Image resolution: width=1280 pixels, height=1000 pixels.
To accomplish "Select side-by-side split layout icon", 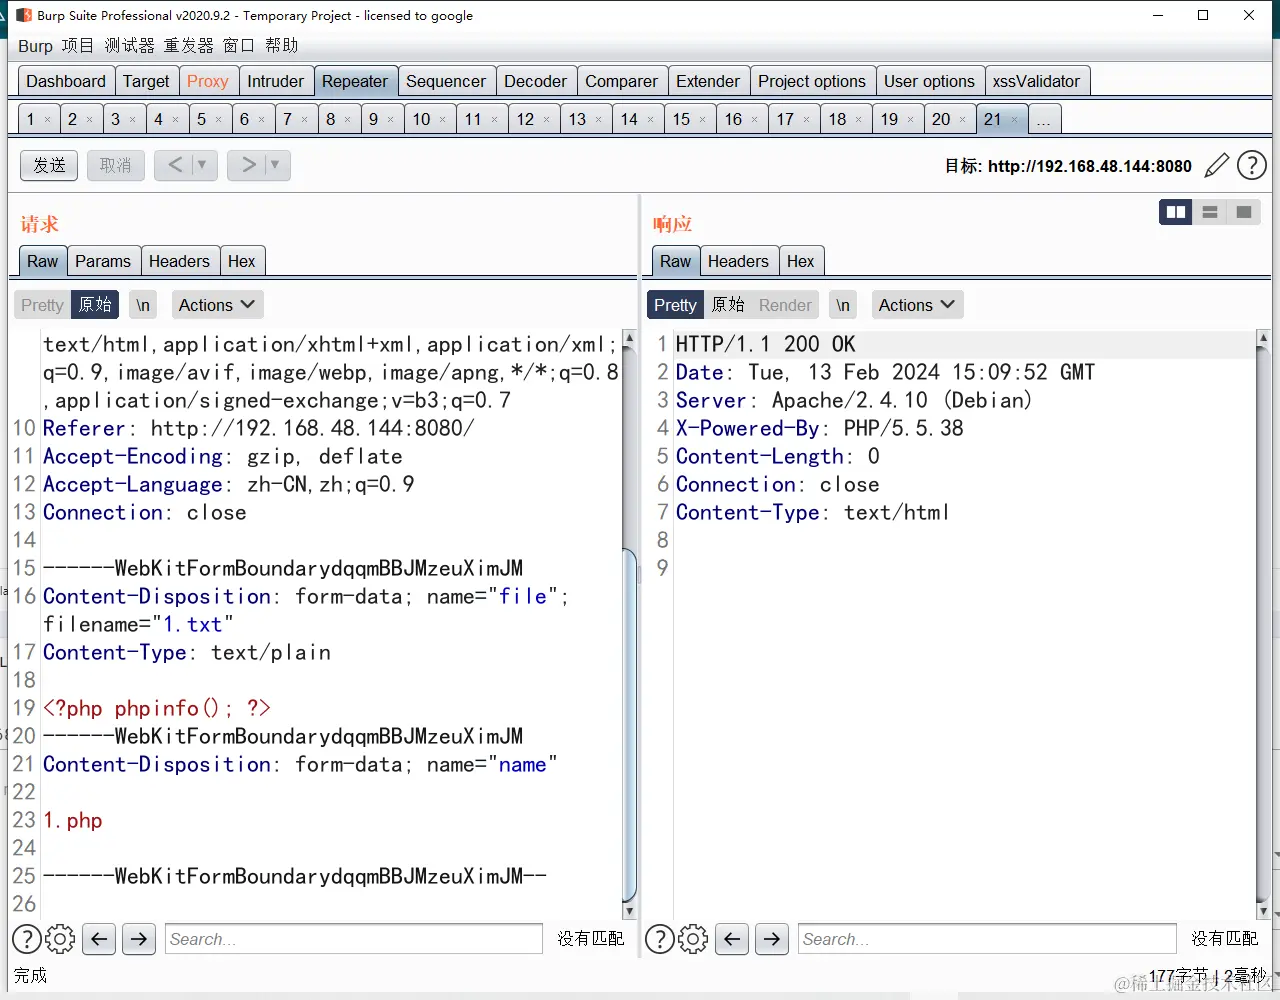I will coord(1176,212).
